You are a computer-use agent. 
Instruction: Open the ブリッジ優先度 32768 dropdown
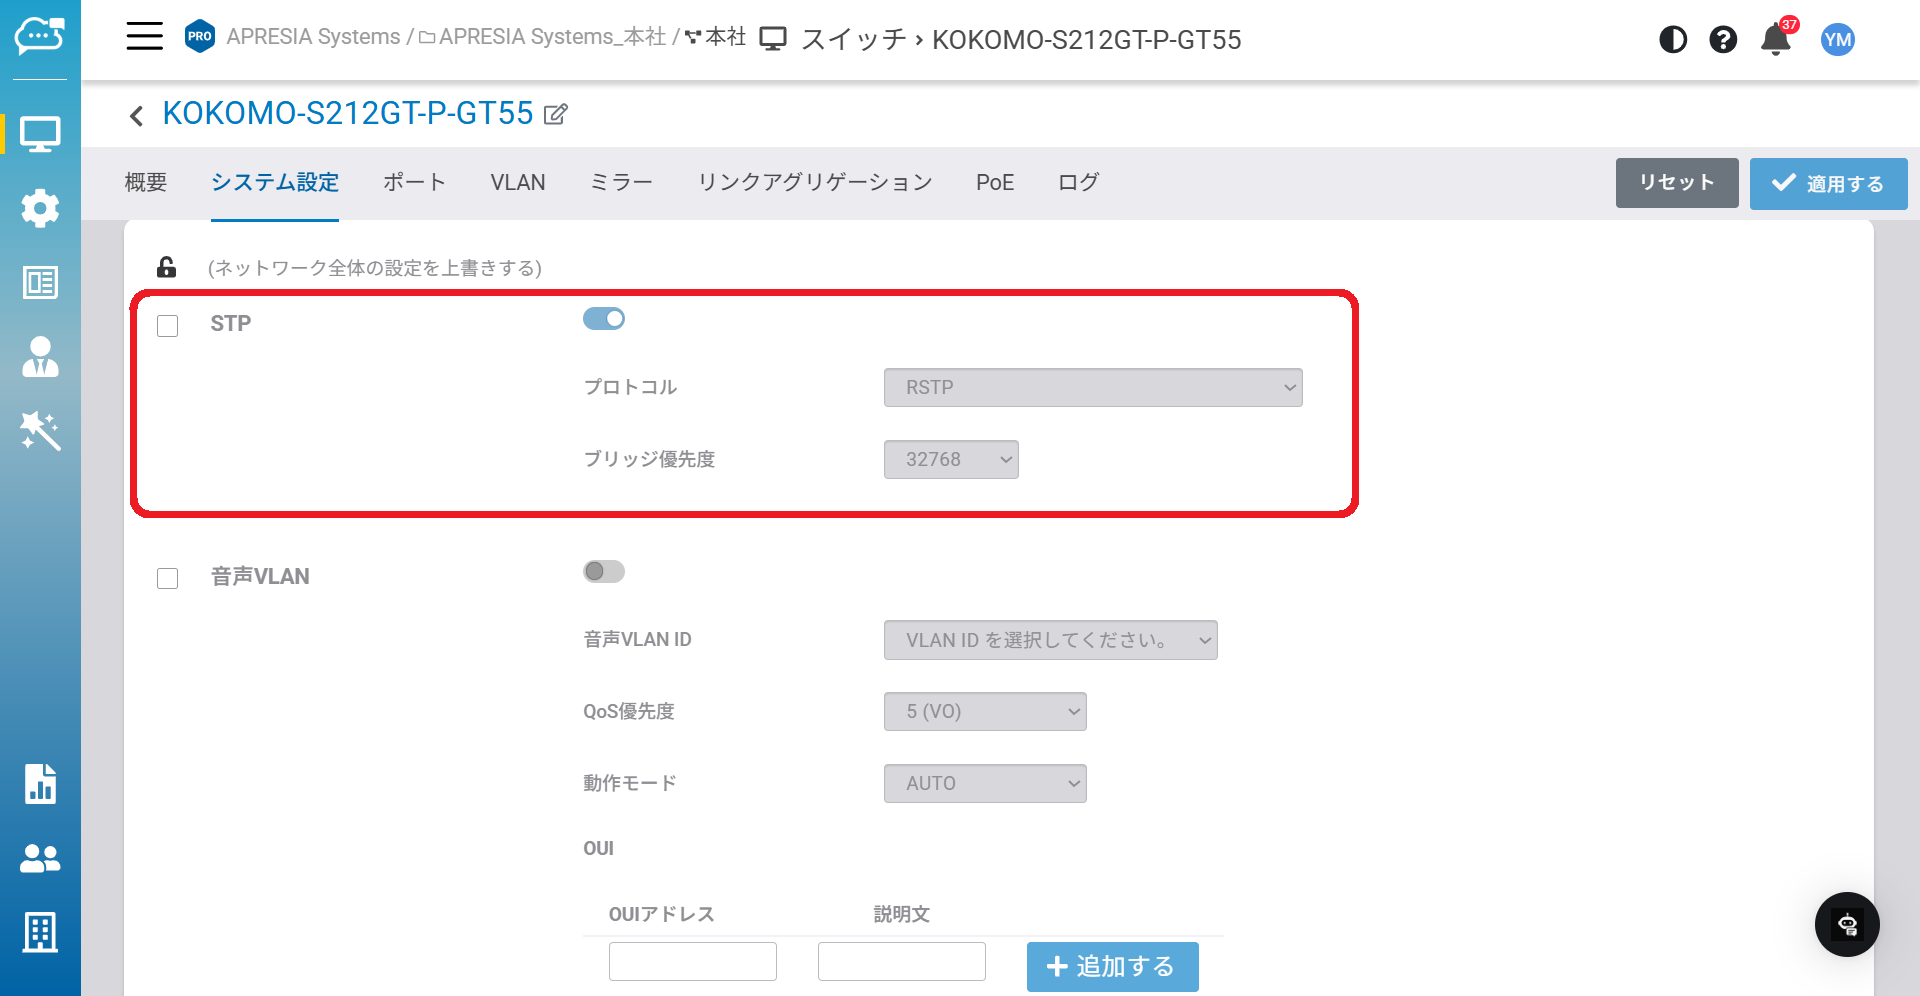tap(950, 460)
